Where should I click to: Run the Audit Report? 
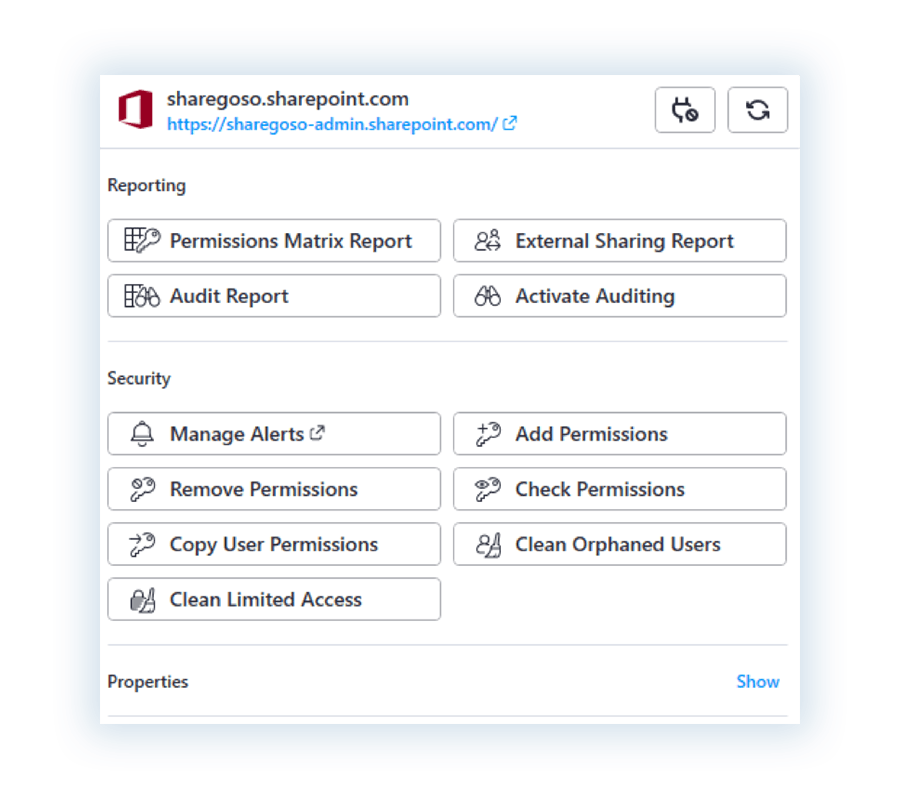coord(274,296)
